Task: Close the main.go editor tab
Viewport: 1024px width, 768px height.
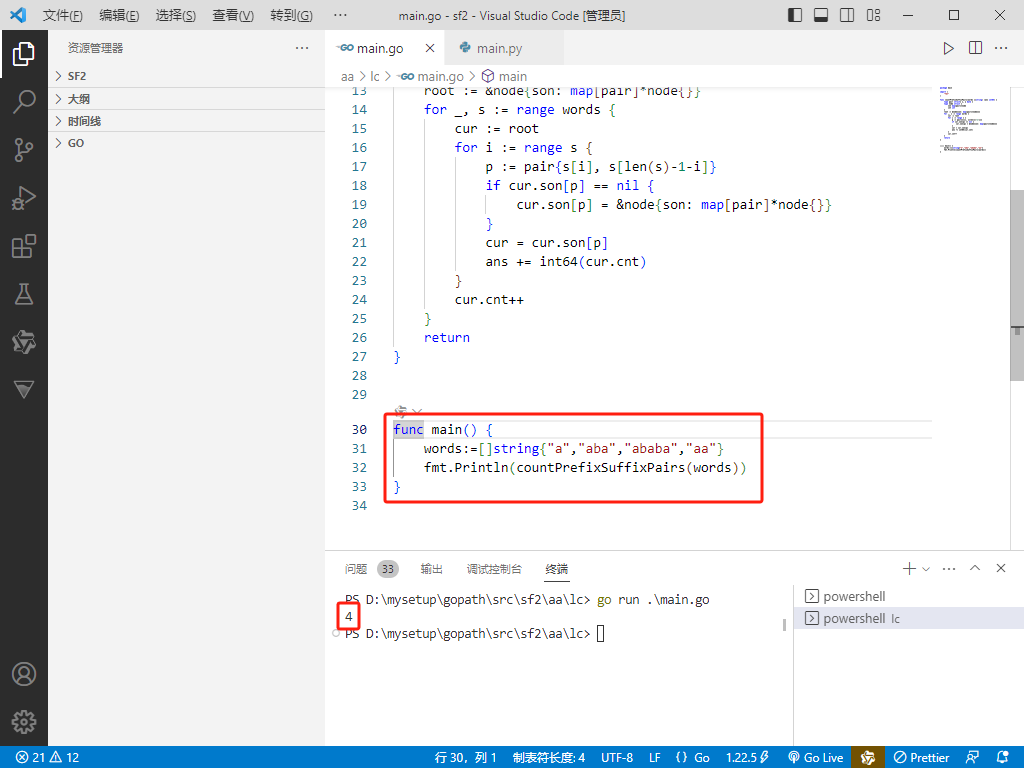Action: click(x=430, y=48)
